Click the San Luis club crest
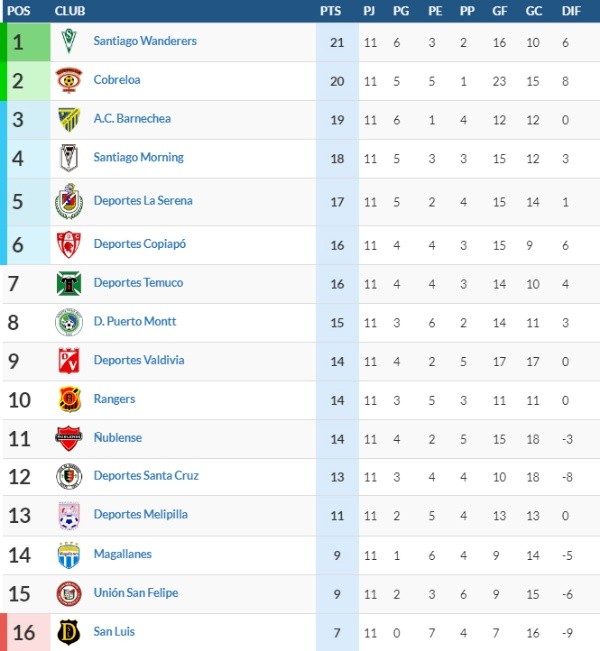 [x=68, y=632]
